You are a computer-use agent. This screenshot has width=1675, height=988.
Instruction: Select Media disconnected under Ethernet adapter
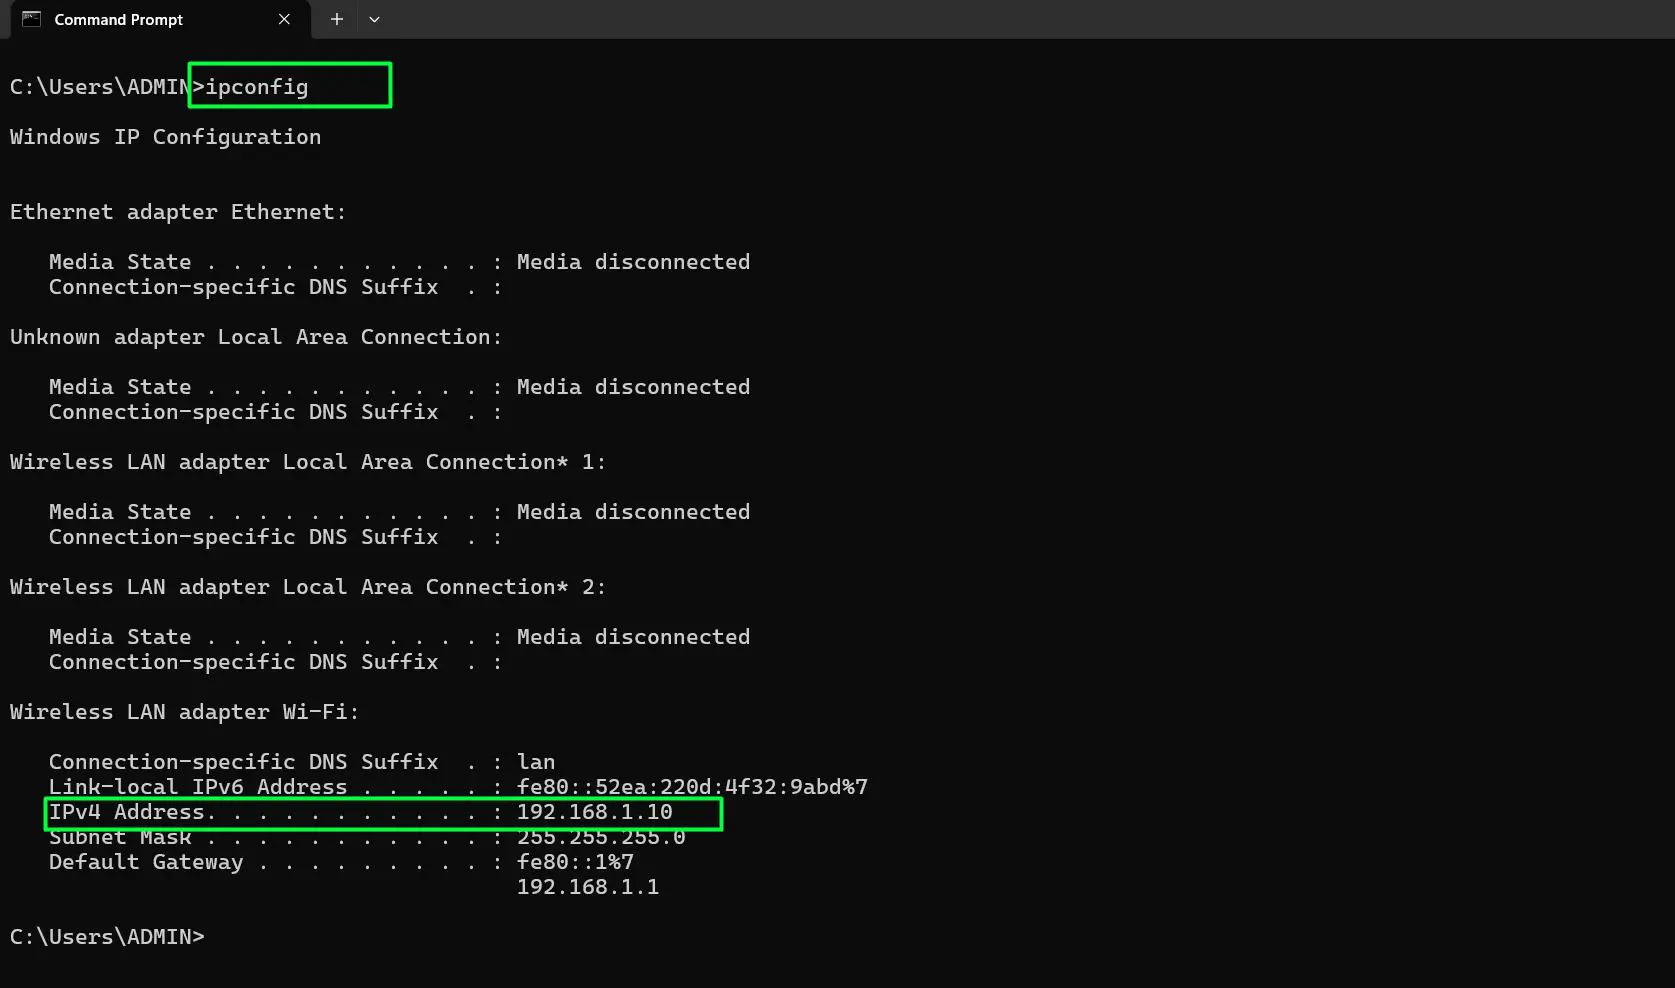633,261
